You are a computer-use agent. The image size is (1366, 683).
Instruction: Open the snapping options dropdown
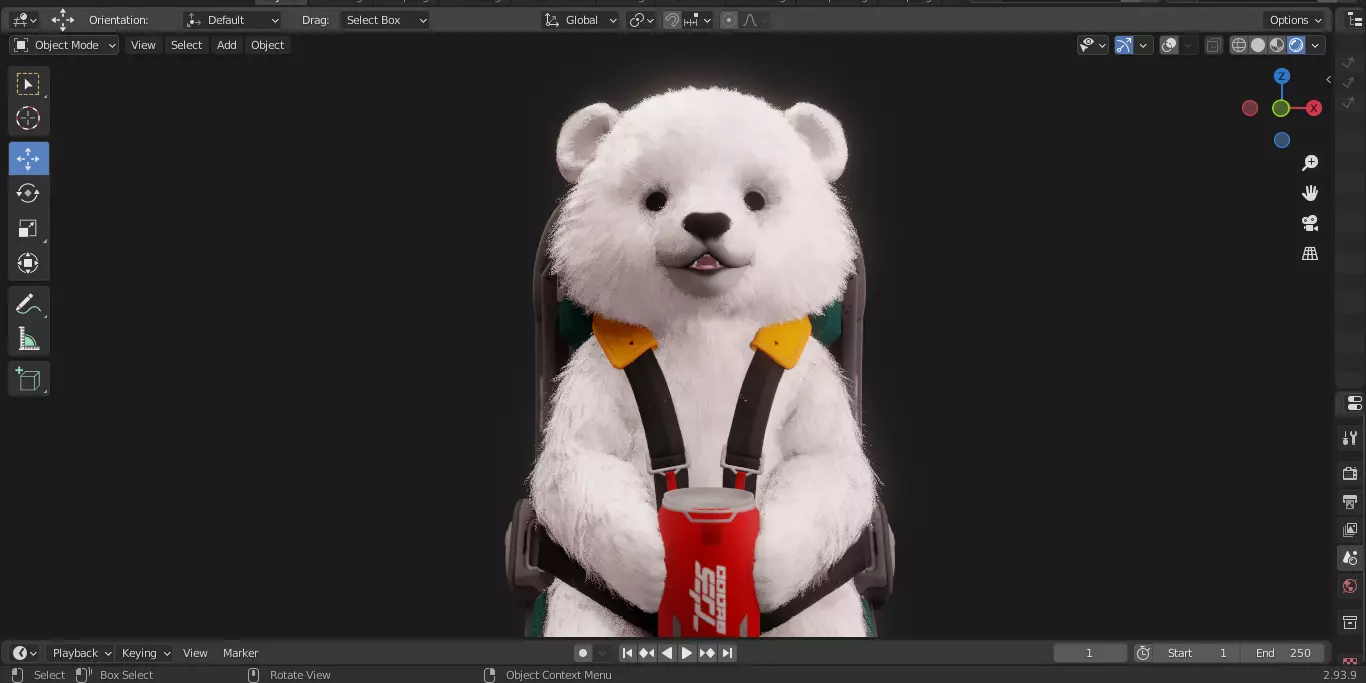[698, 20]
